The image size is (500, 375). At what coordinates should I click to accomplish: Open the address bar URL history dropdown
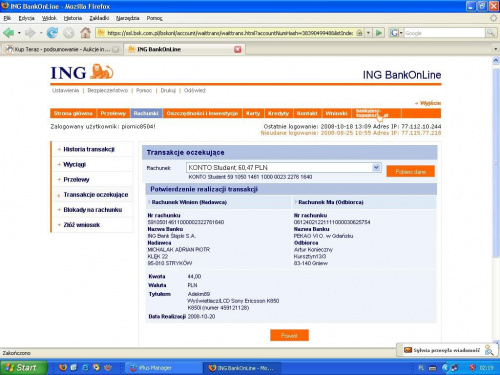pos(368,33)
